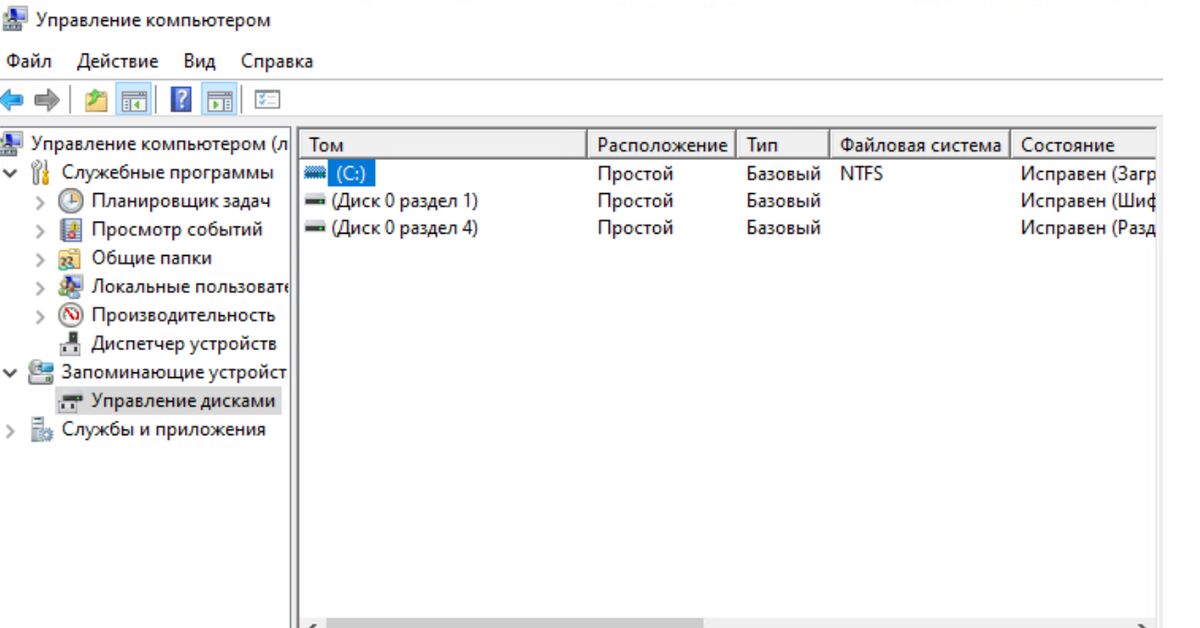Click the Производительность tree icon
Viewport: 1200px width, 628px height.
coord(71,315)
